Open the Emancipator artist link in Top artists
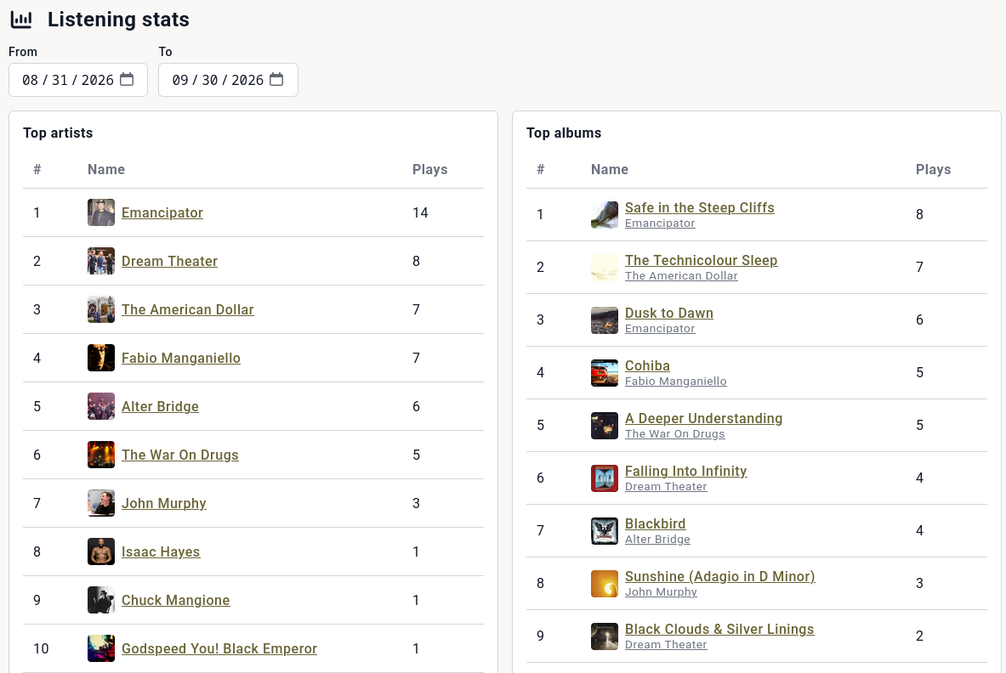 coord(162,212)
